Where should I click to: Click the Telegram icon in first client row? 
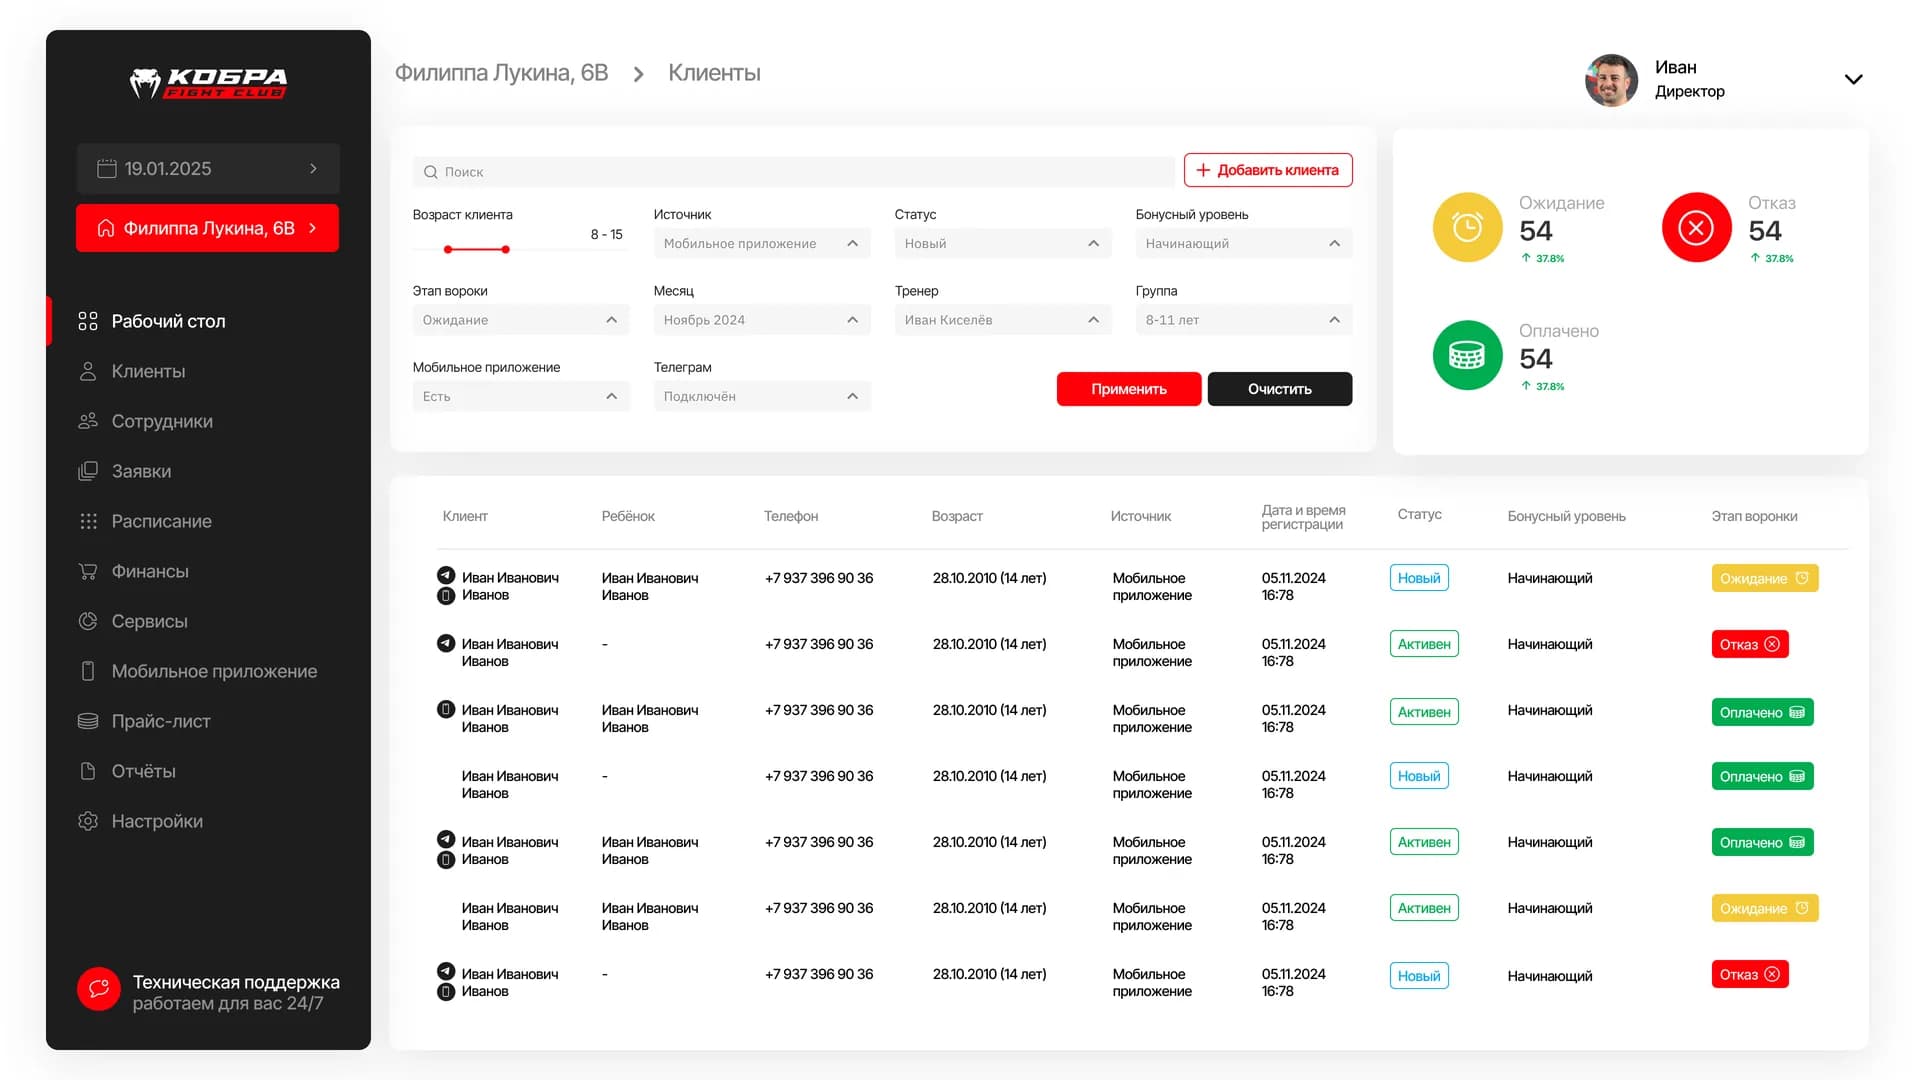(x=446, y=575)
